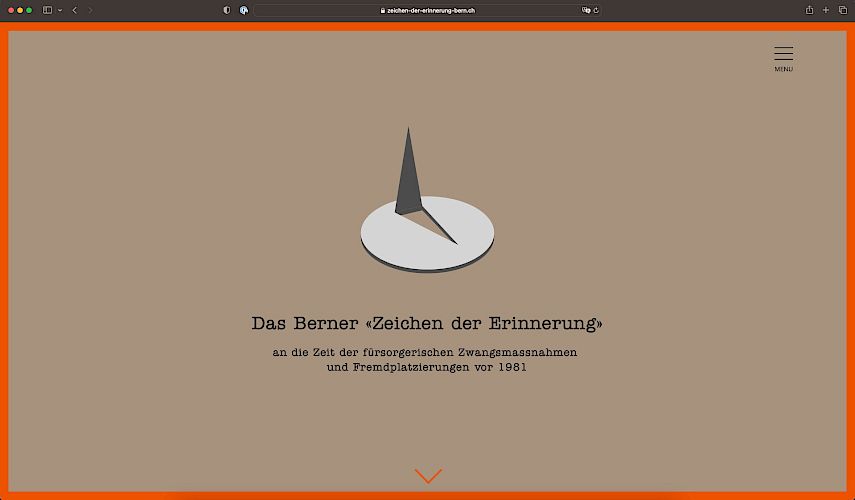The image size is (855, 500).
Task: Enter full screen with the green button
Action: 29,10
